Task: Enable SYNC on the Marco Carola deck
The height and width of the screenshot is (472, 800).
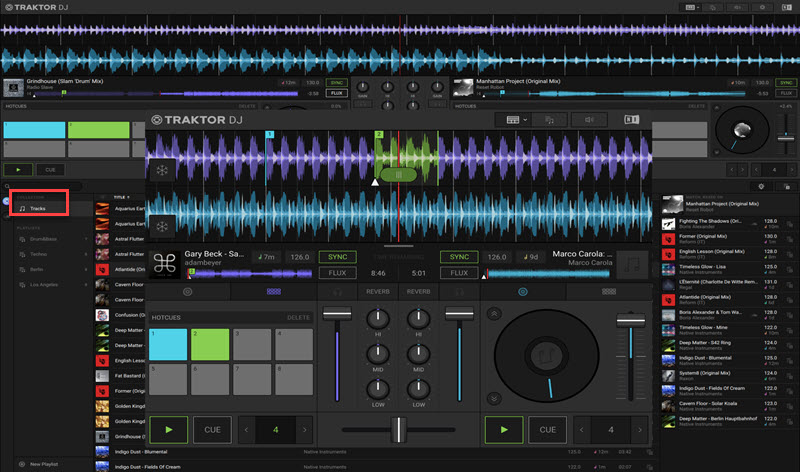Action: [459, 257]
